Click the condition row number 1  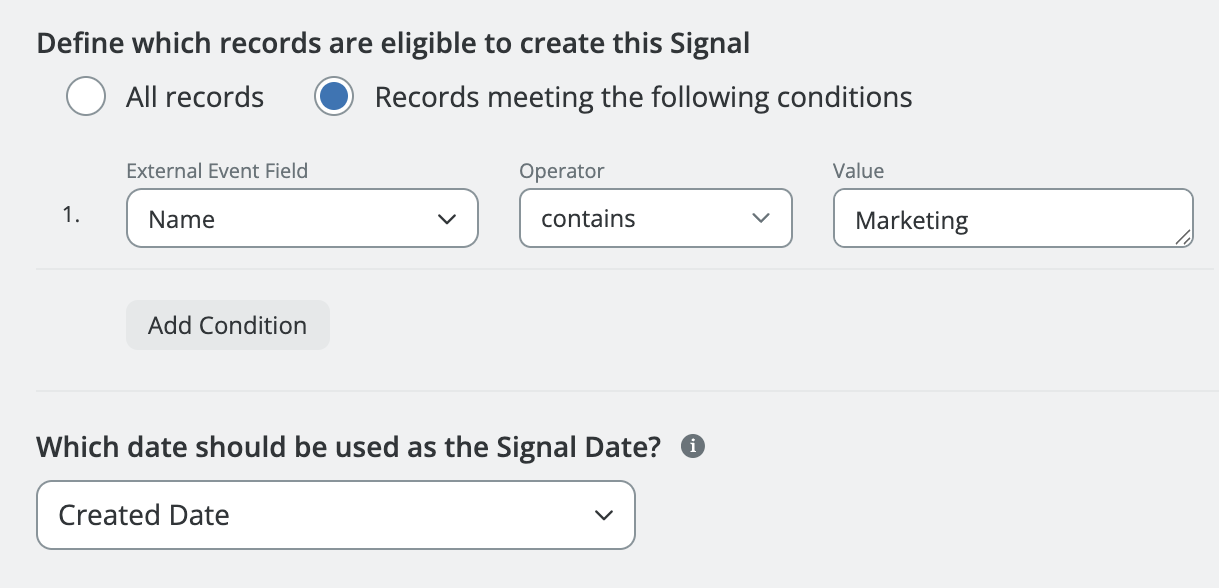(71, 216)
